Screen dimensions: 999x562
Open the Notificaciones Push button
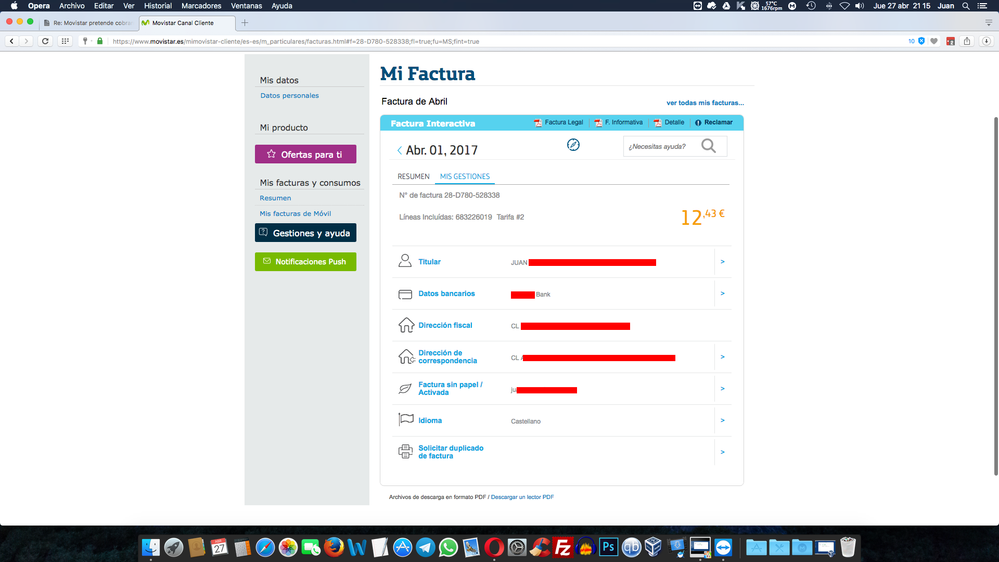tap(305, 262)
